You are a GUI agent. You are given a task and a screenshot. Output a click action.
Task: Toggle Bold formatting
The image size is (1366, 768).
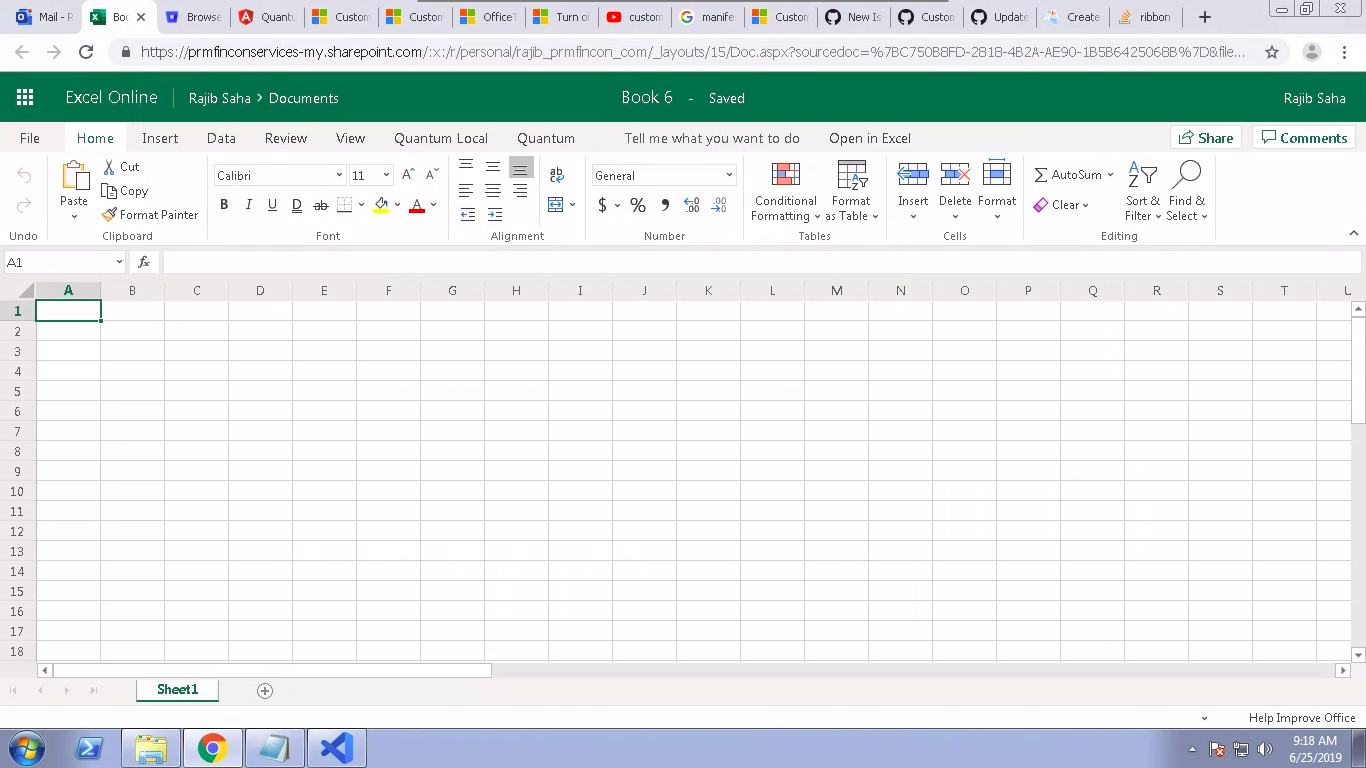tap(224, 205)
